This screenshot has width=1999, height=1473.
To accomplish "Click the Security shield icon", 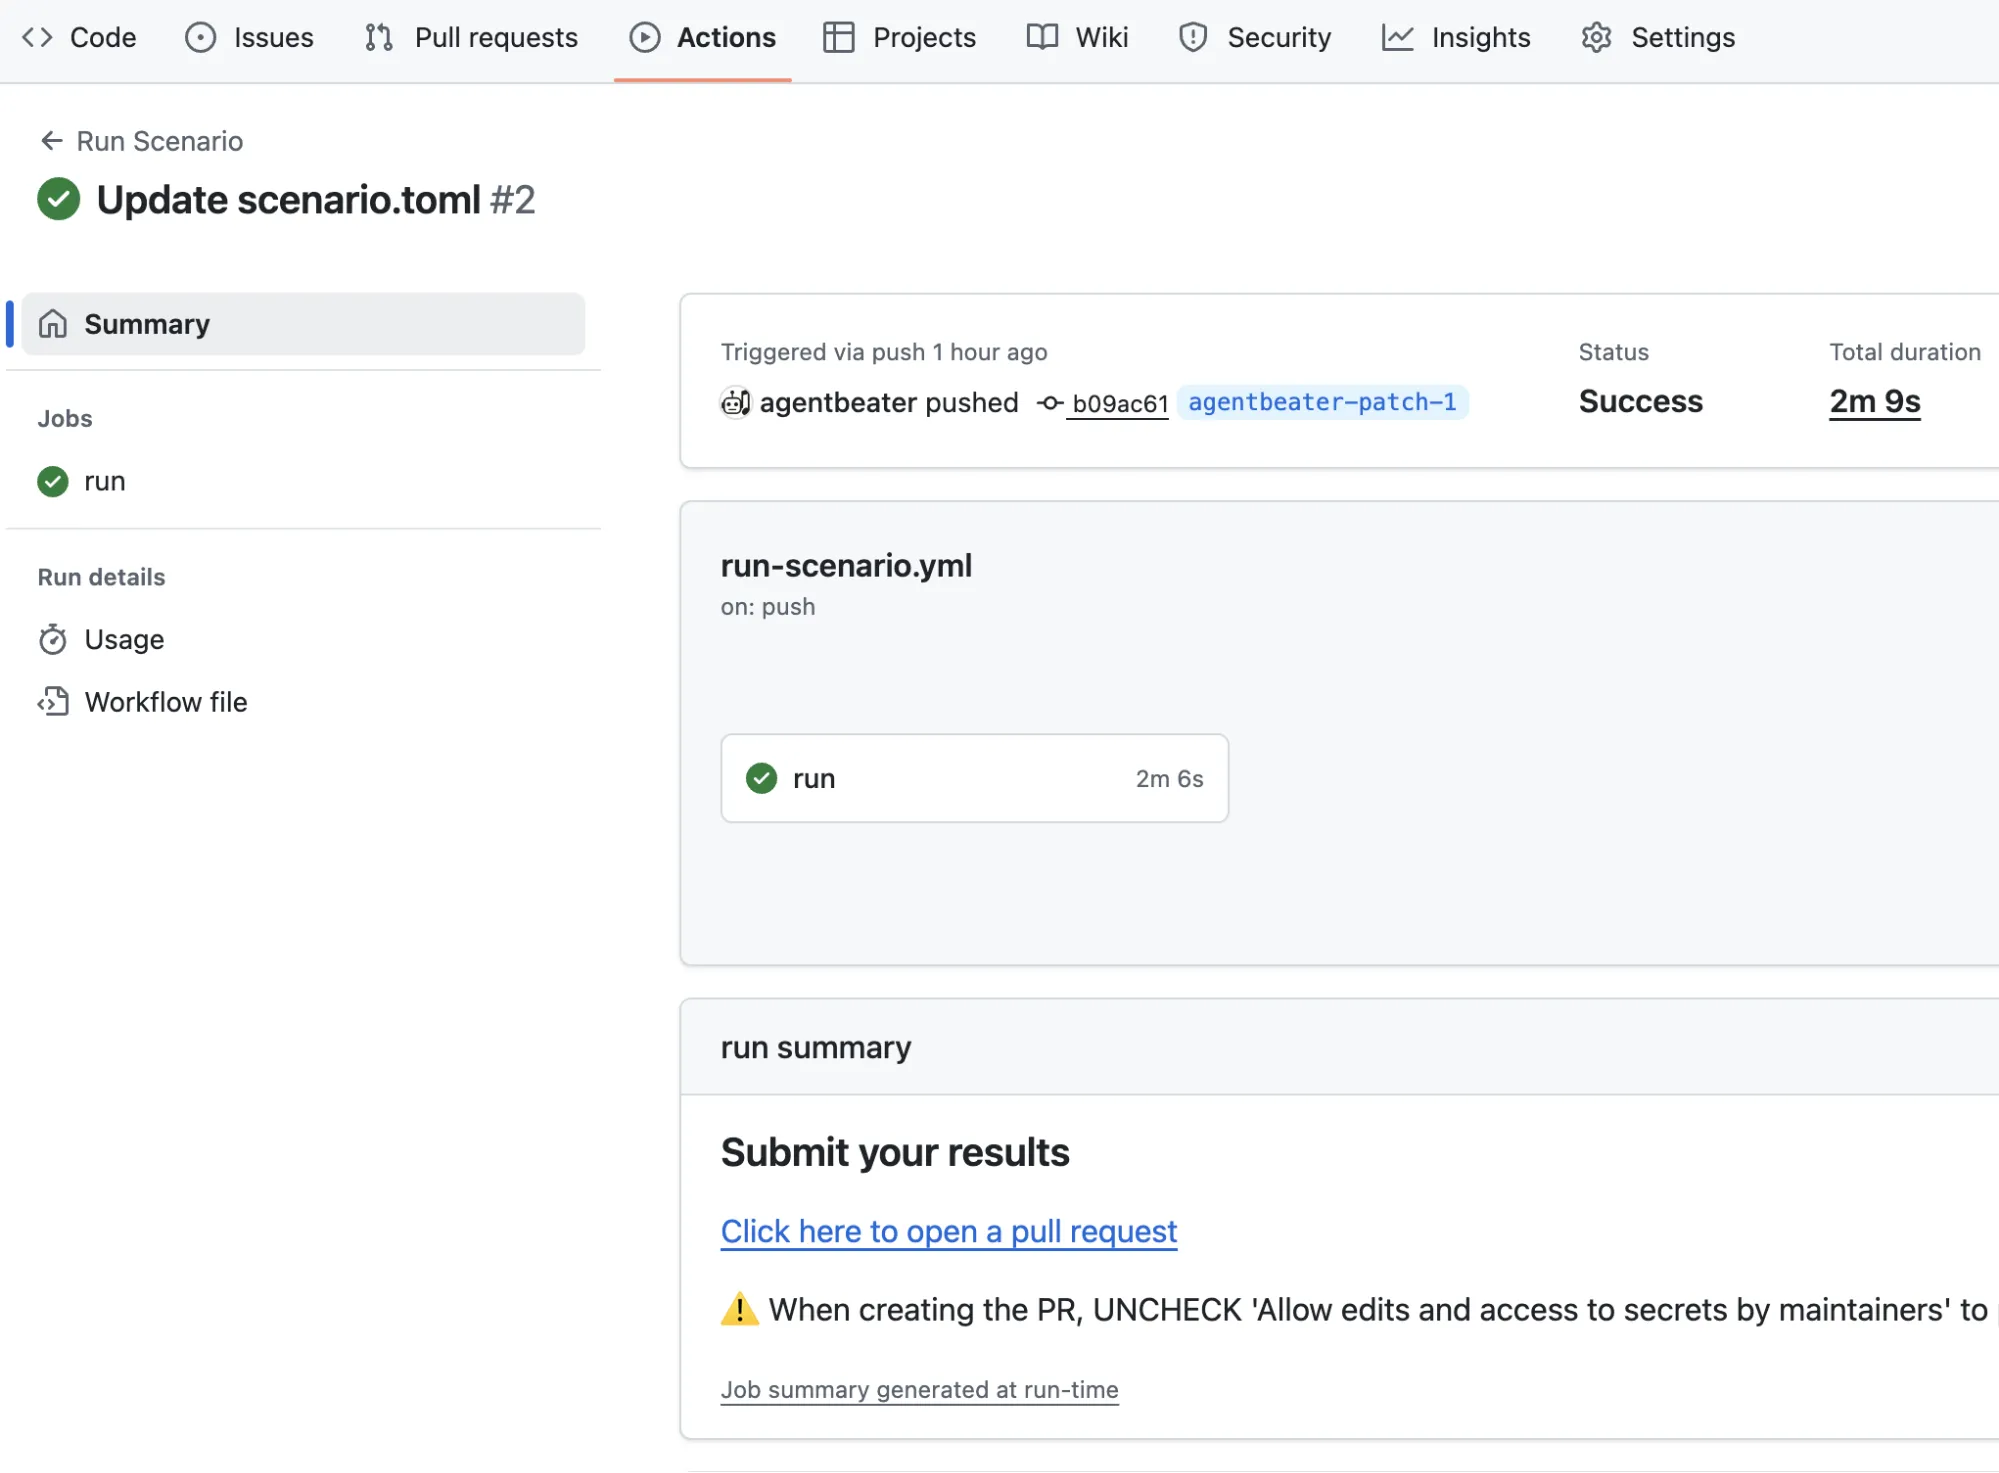I will coord(1193,37).
